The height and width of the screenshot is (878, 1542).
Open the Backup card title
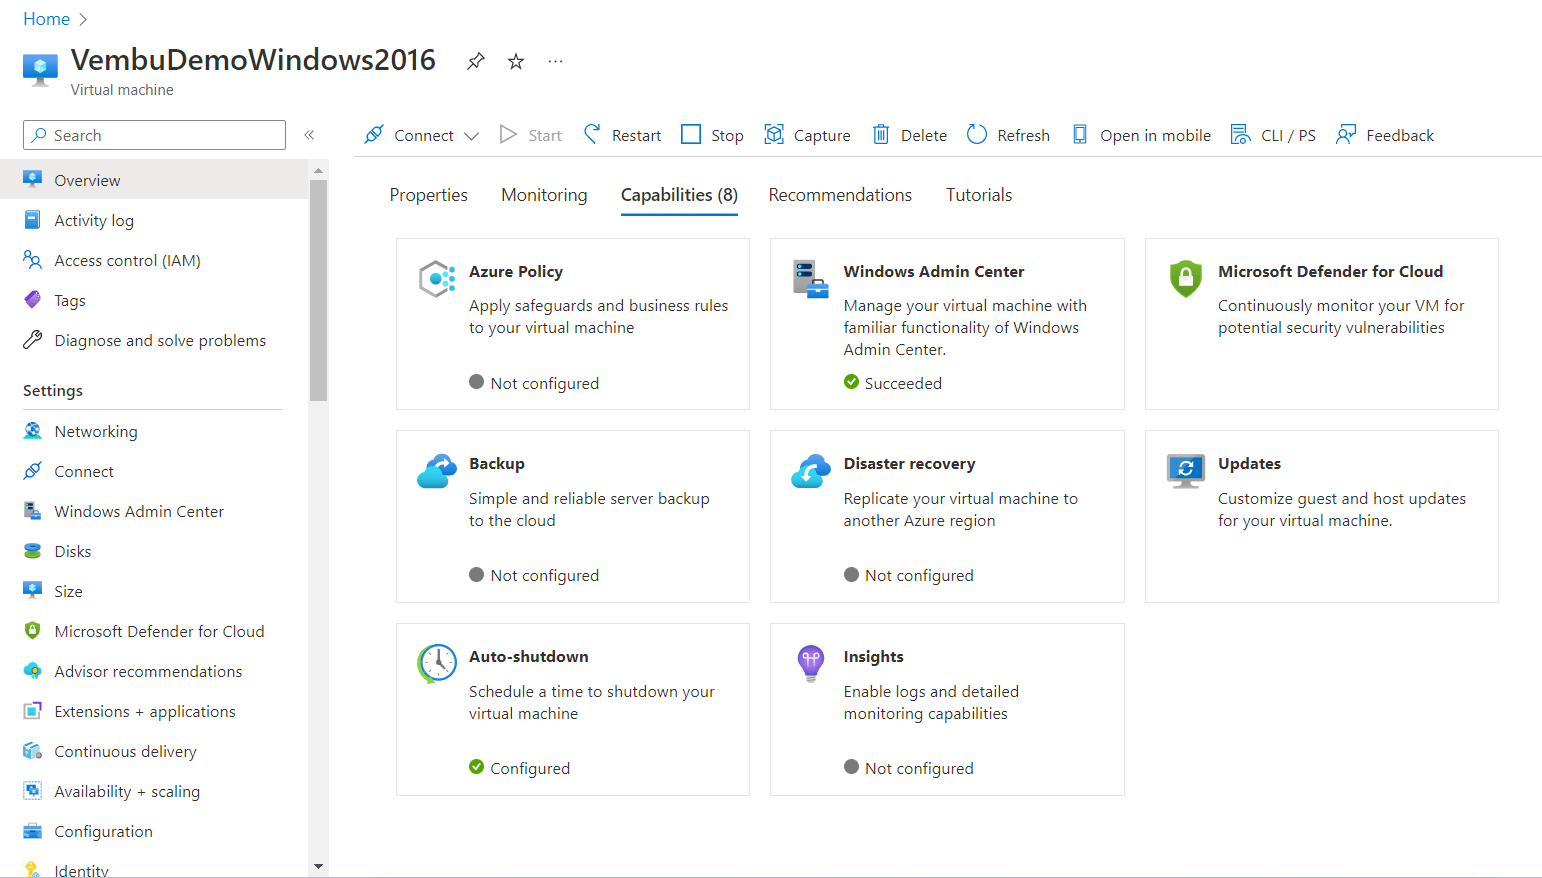click(x=497, y=463)
